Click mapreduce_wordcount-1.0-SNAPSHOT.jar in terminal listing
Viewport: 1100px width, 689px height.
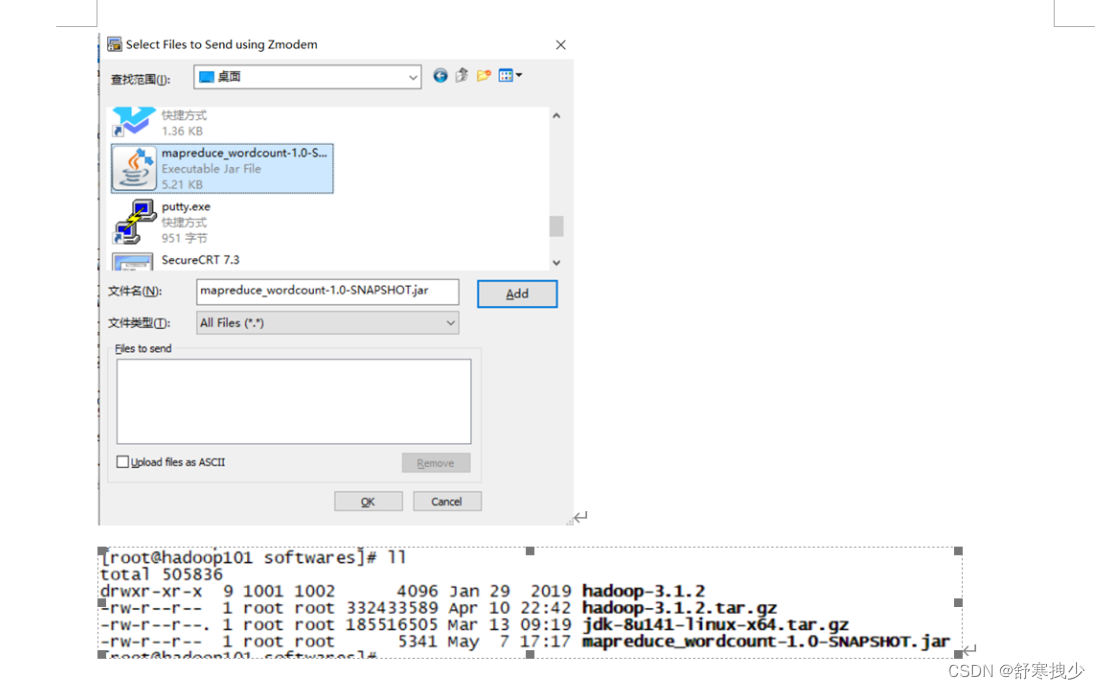click(x=766, y=641)
